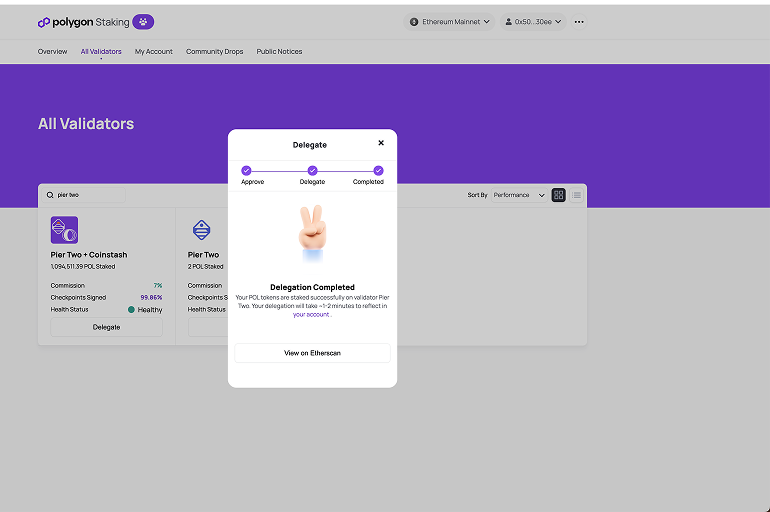Close the Delegate dialog
The height and width of the screenshot is (512, 770).
[x=381, y=143]
